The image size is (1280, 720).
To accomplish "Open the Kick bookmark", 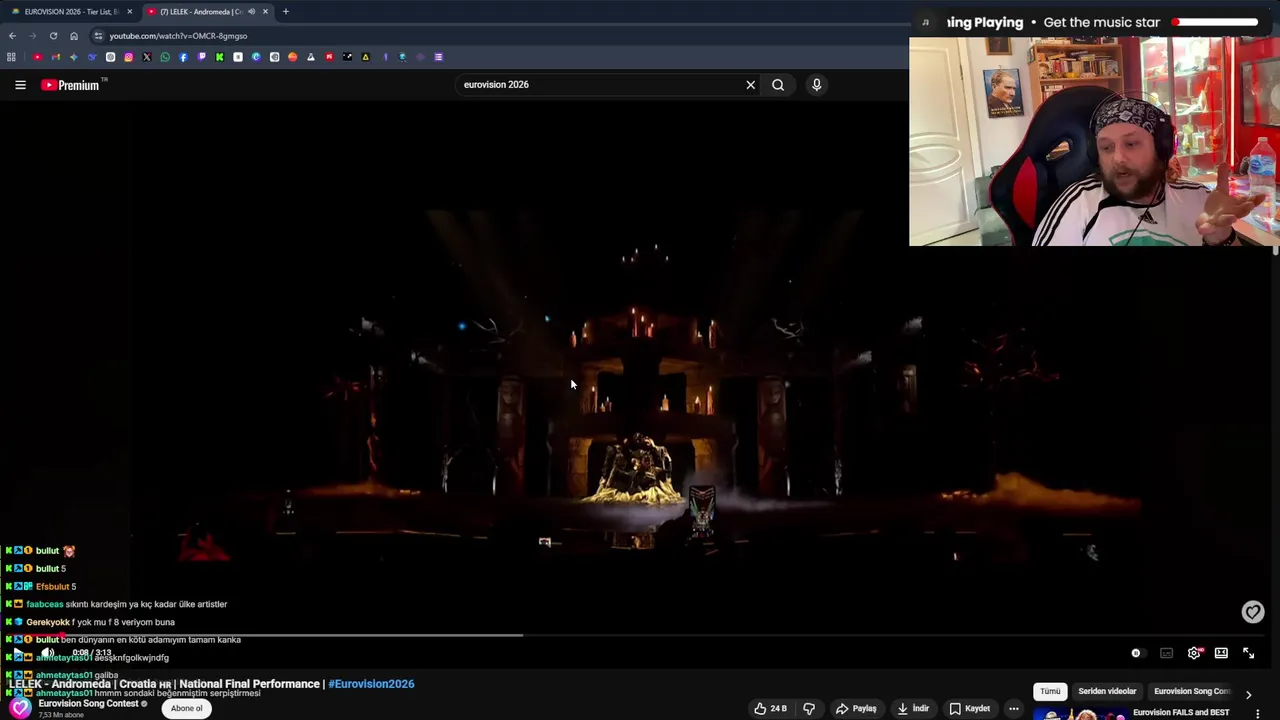I will click(219, 57).
